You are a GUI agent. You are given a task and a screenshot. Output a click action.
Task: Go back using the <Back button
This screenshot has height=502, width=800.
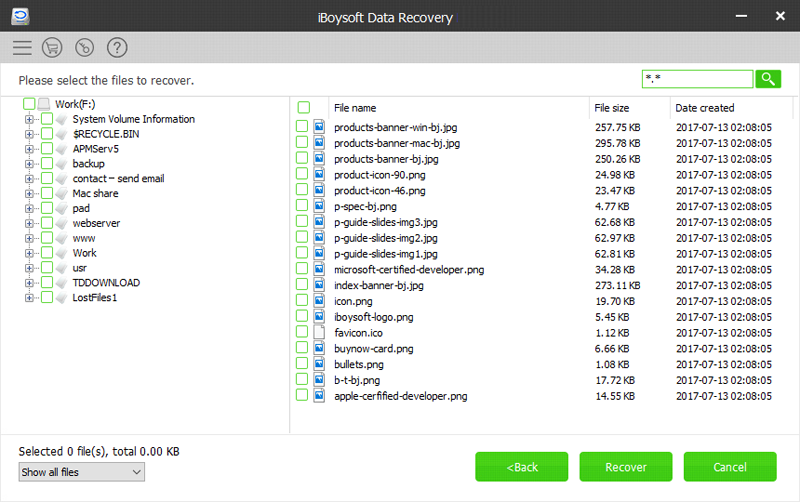point(522,467)
